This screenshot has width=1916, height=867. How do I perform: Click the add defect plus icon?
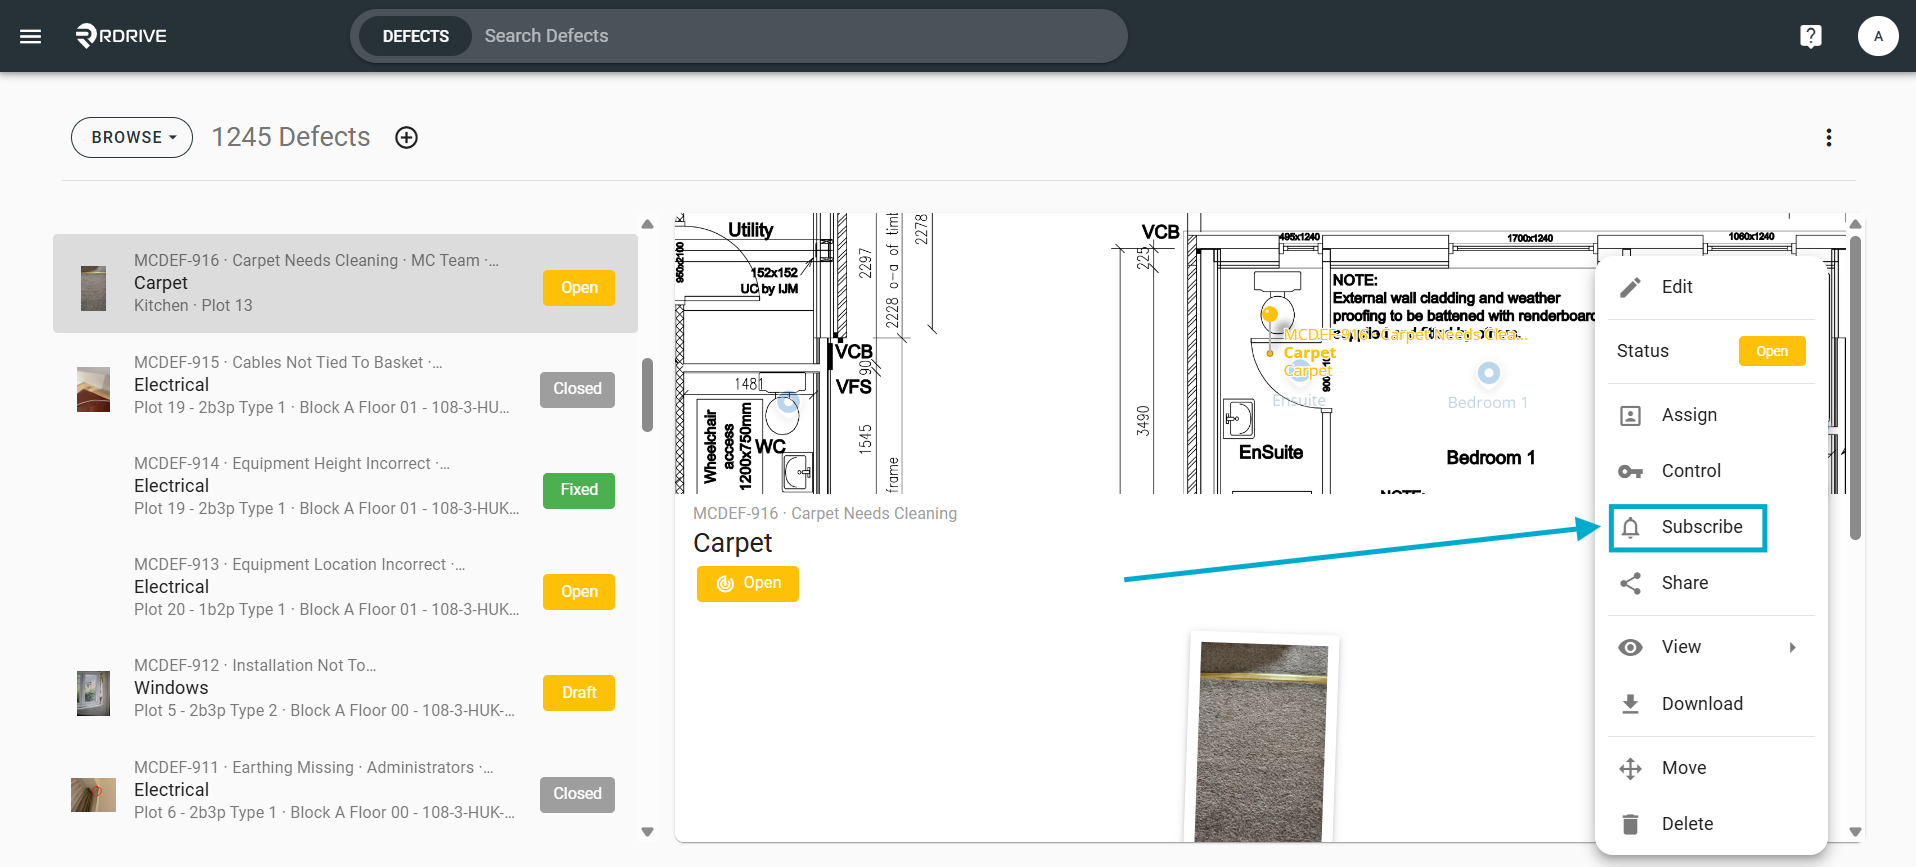(406, 138)
